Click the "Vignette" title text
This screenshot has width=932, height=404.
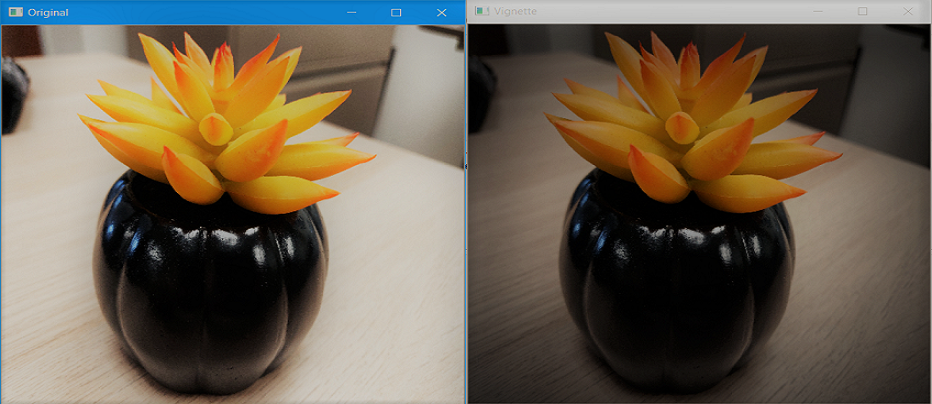(515, 11)
